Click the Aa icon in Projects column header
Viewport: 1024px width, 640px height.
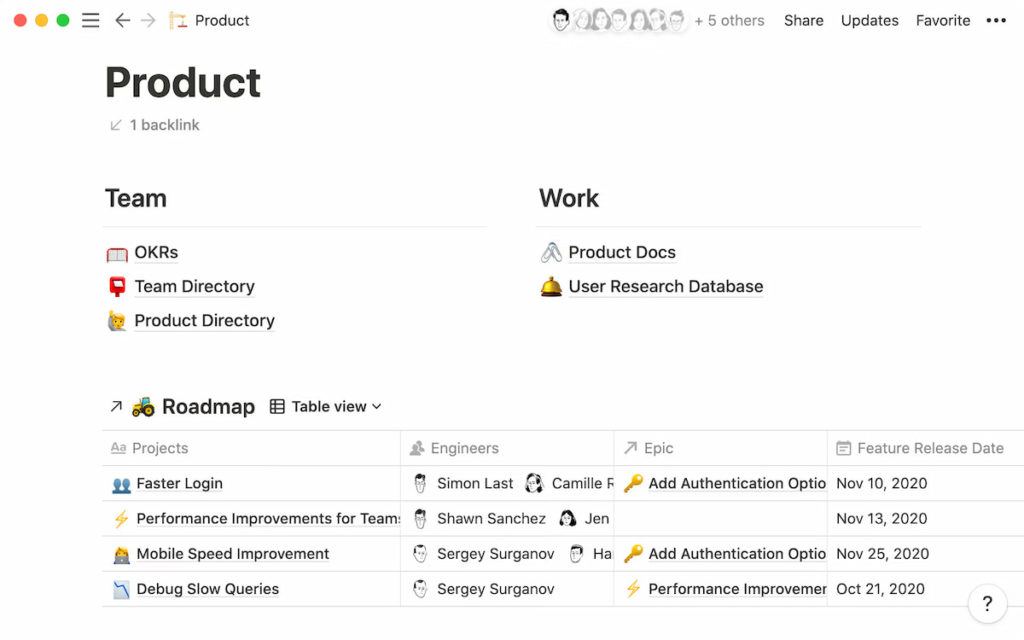tap(120, 448)
